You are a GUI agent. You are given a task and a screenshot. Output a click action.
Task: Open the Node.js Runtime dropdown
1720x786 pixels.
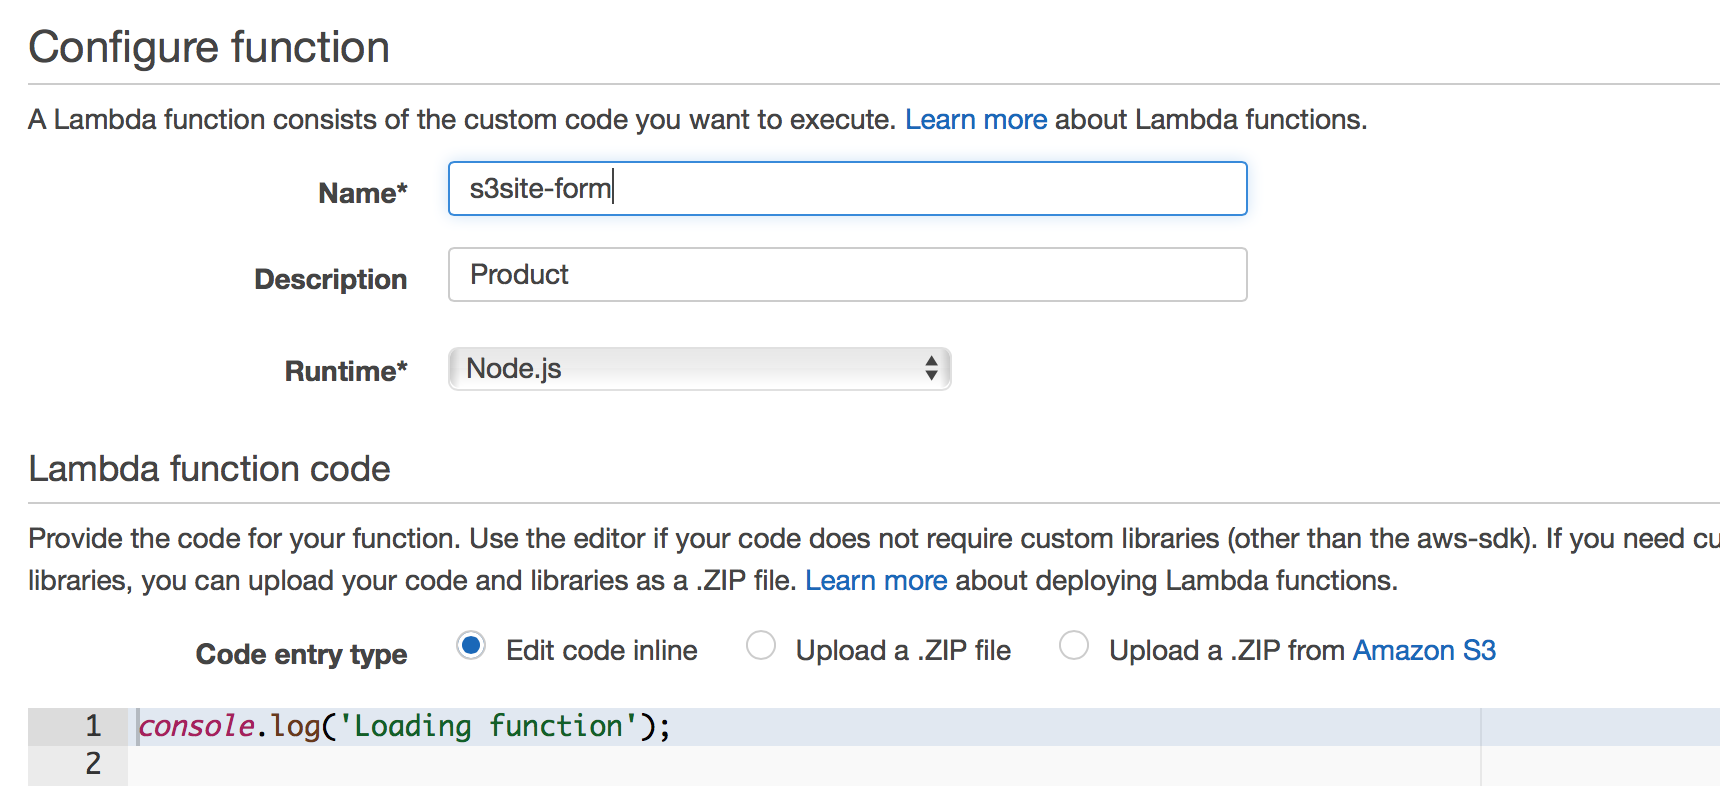click(699, 369)
